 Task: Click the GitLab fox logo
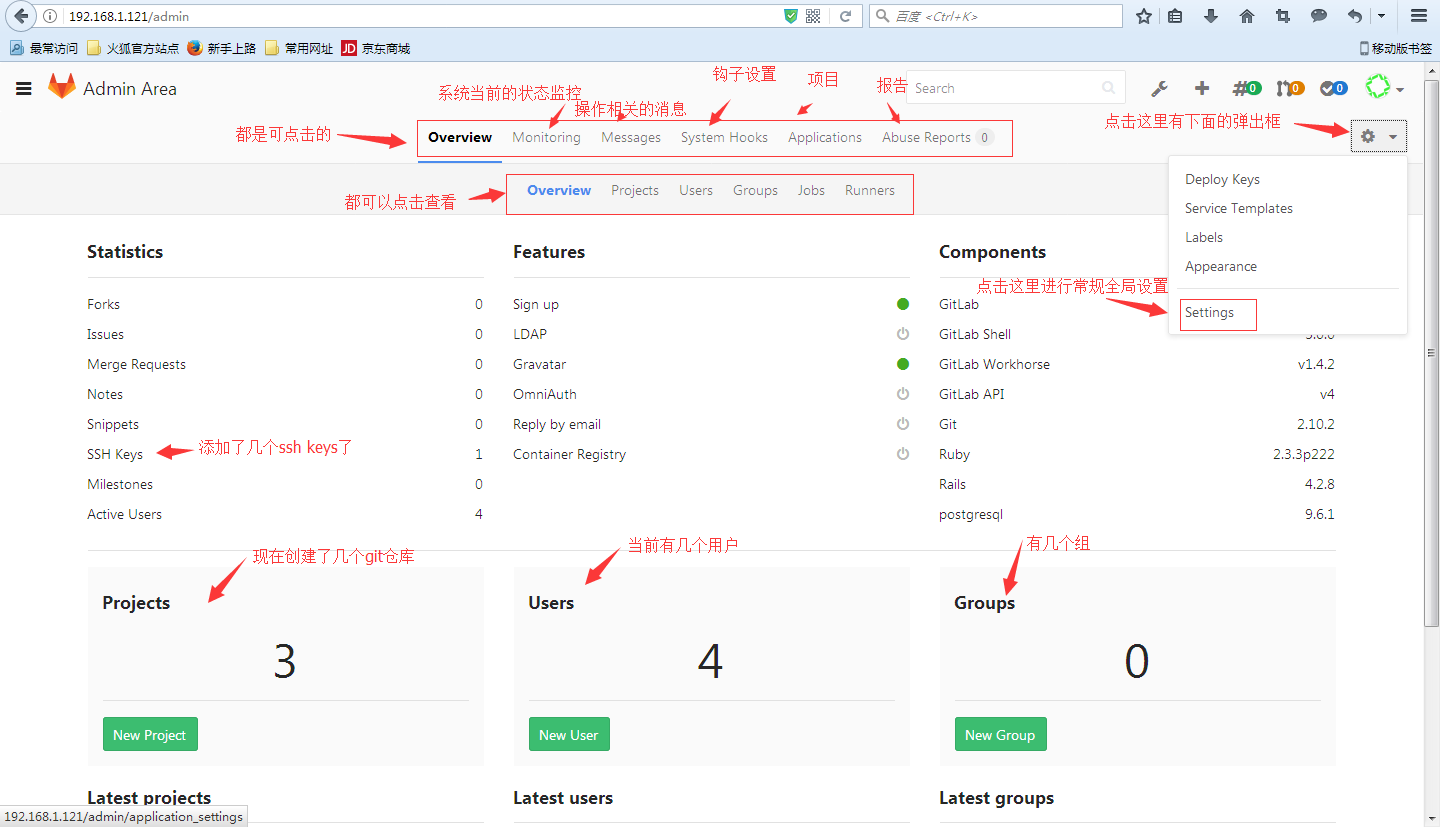pyautogui.click(x=62, y=88)
